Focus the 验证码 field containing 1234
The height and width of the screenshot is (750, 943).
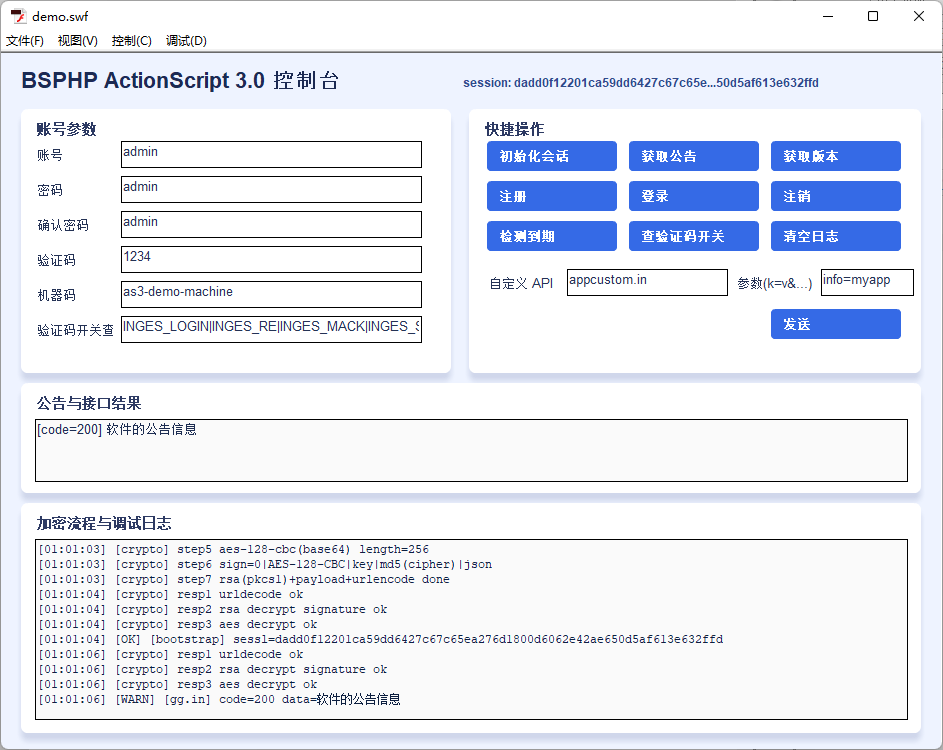click(271, 259)
